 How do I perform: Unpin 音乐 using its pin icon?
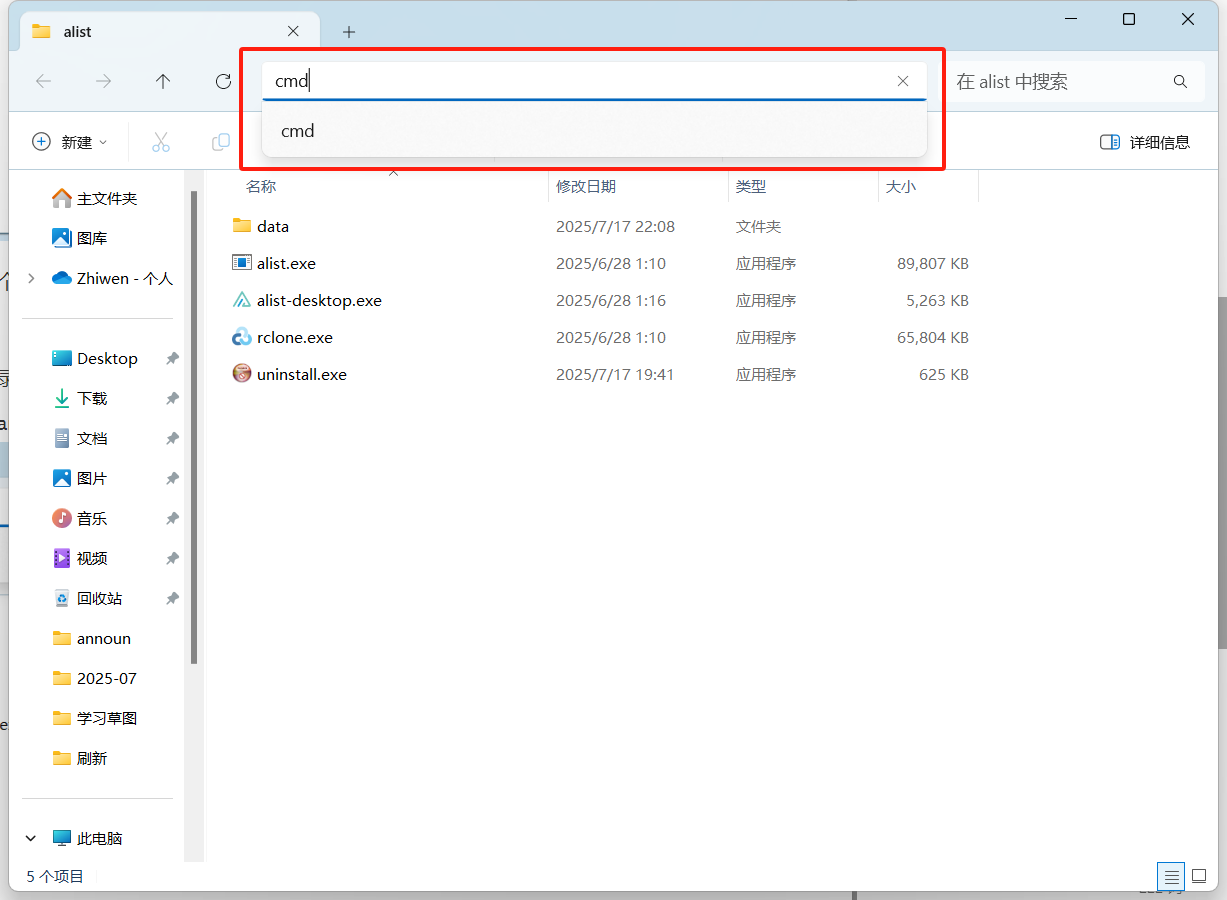172,518
